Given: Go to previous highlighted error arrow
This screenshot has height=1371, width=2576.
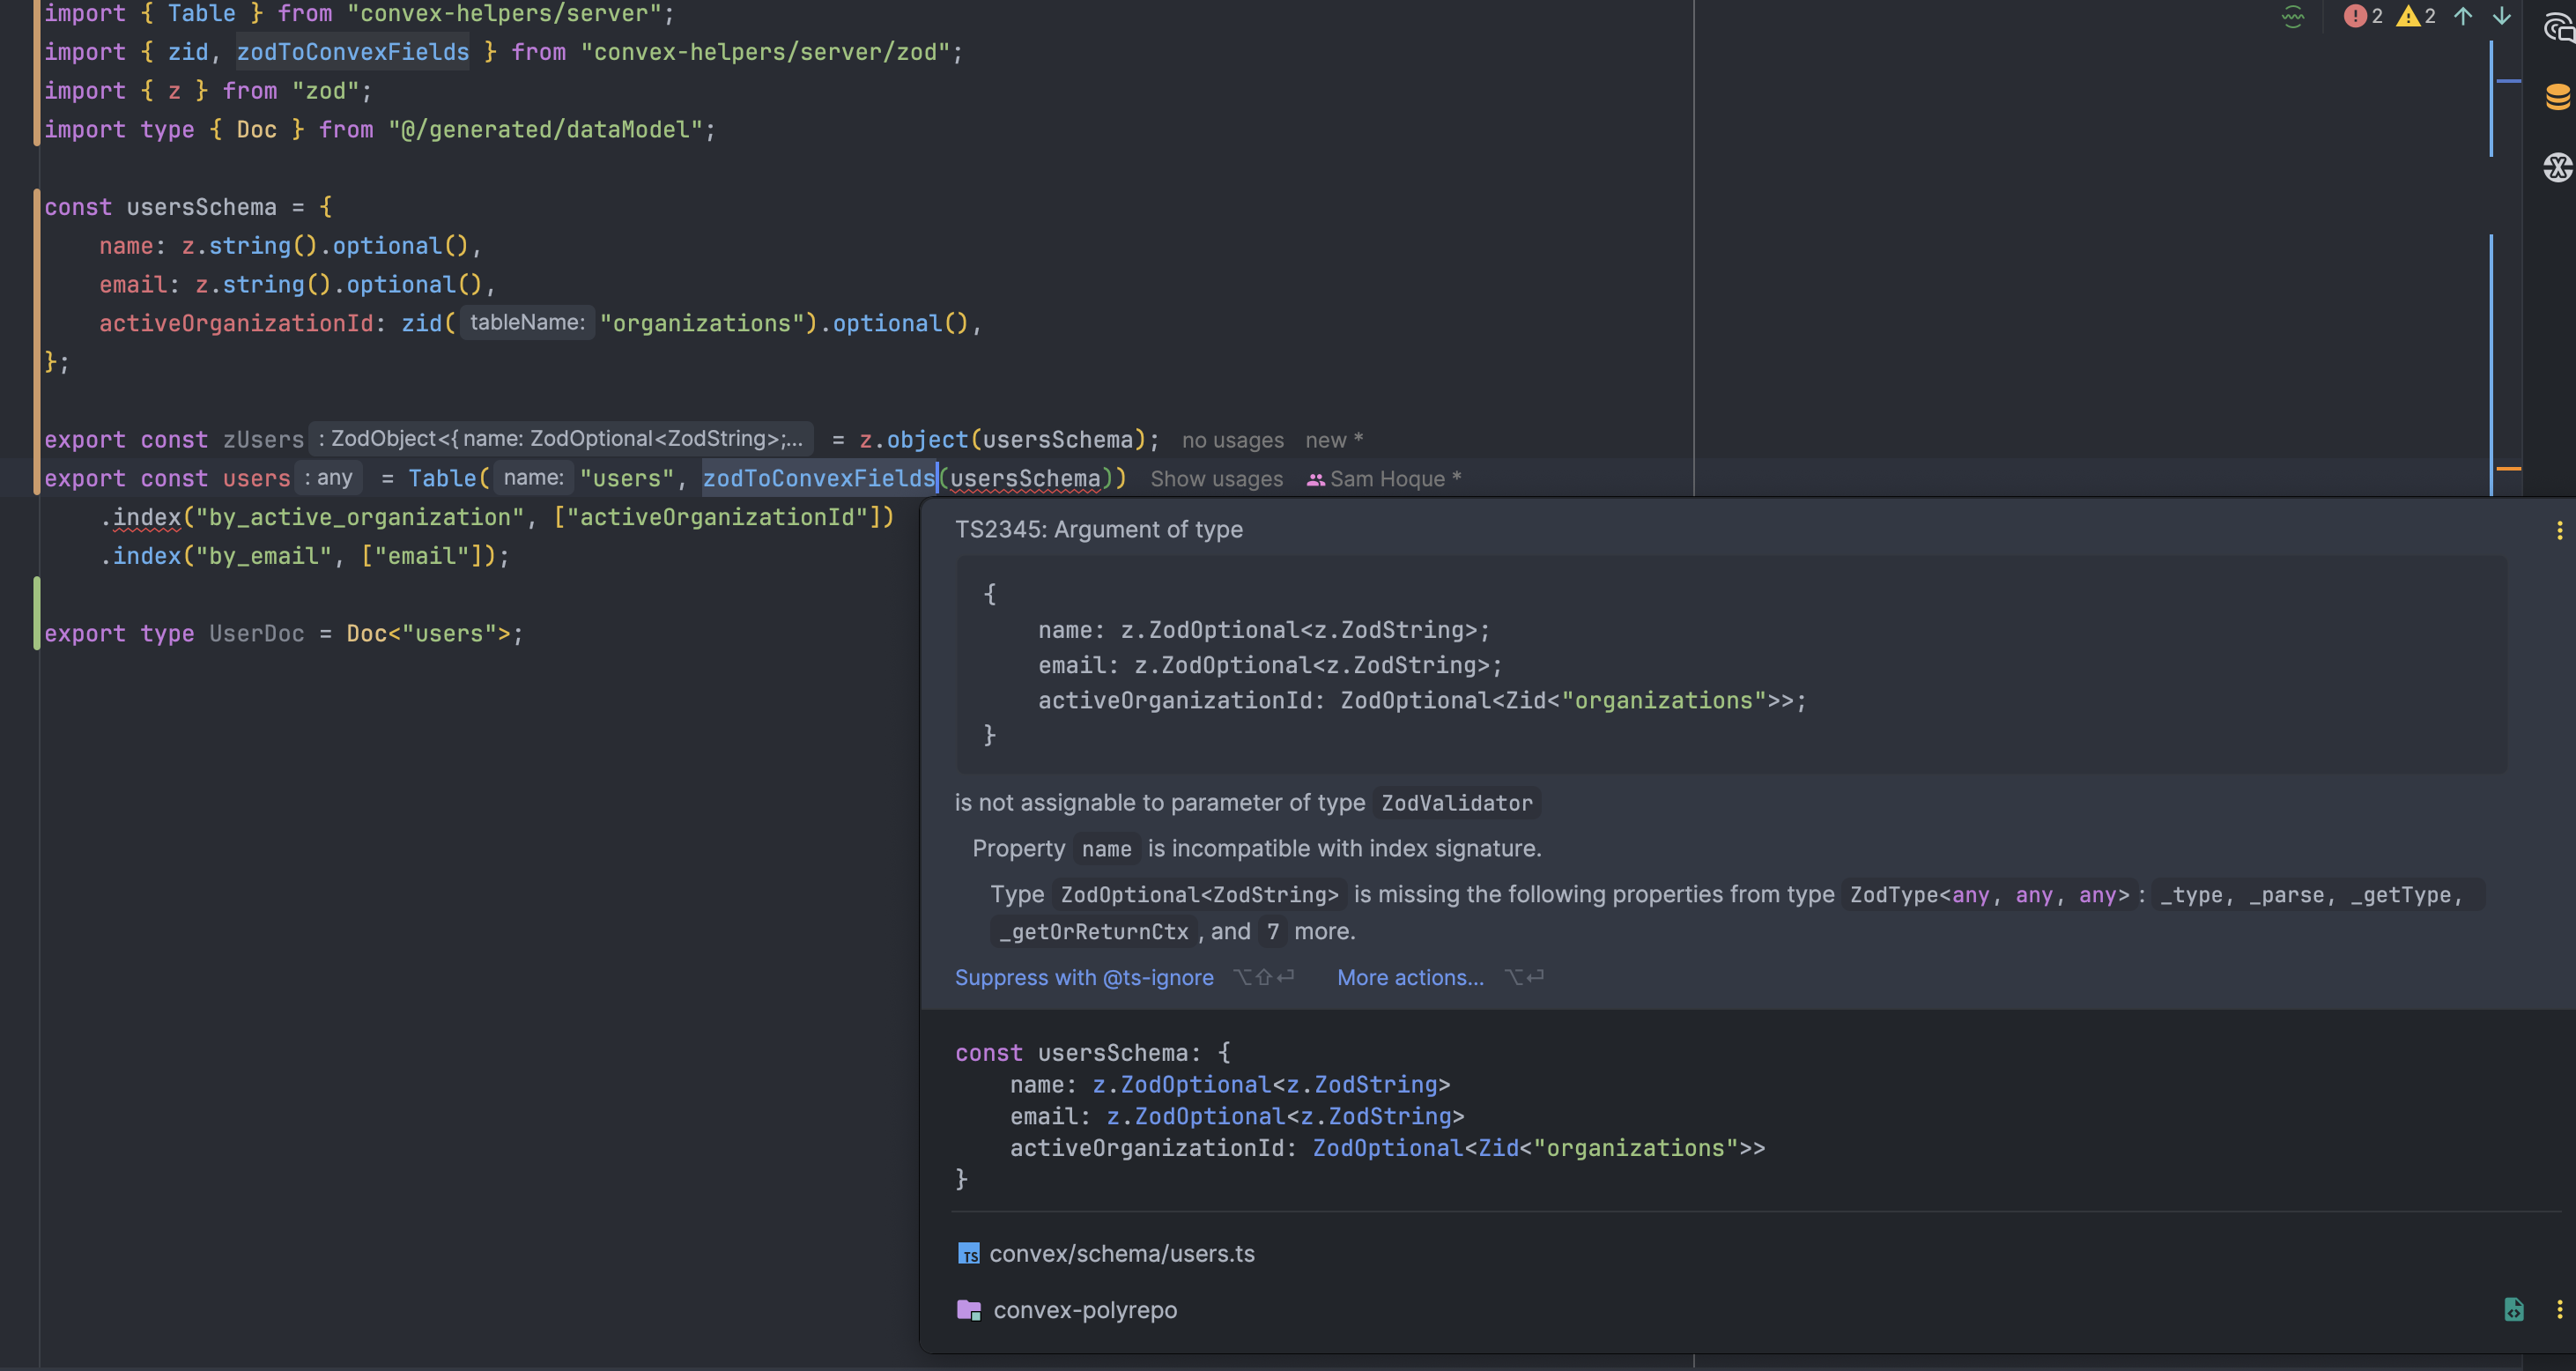Looking at the screenshot, I should [x=2463, y=16].
